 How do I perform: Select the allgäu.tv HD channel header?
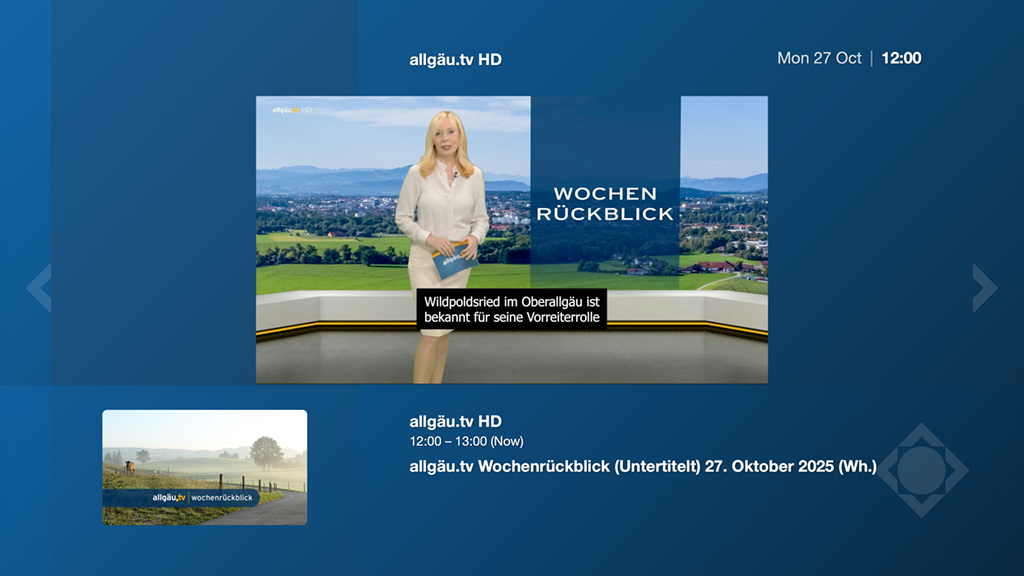[x=454, y=58]
